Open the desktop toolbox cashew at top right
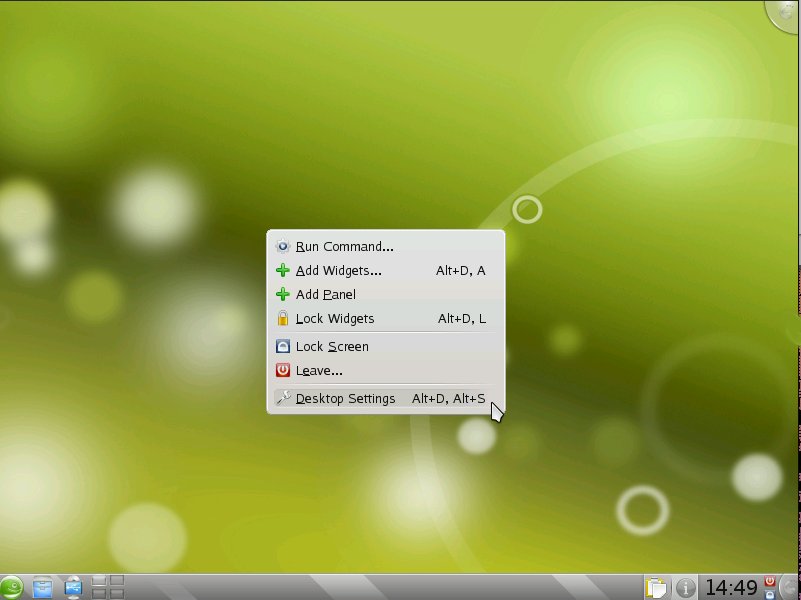Viewport: 801px width, 600px height. pos(788,12)
